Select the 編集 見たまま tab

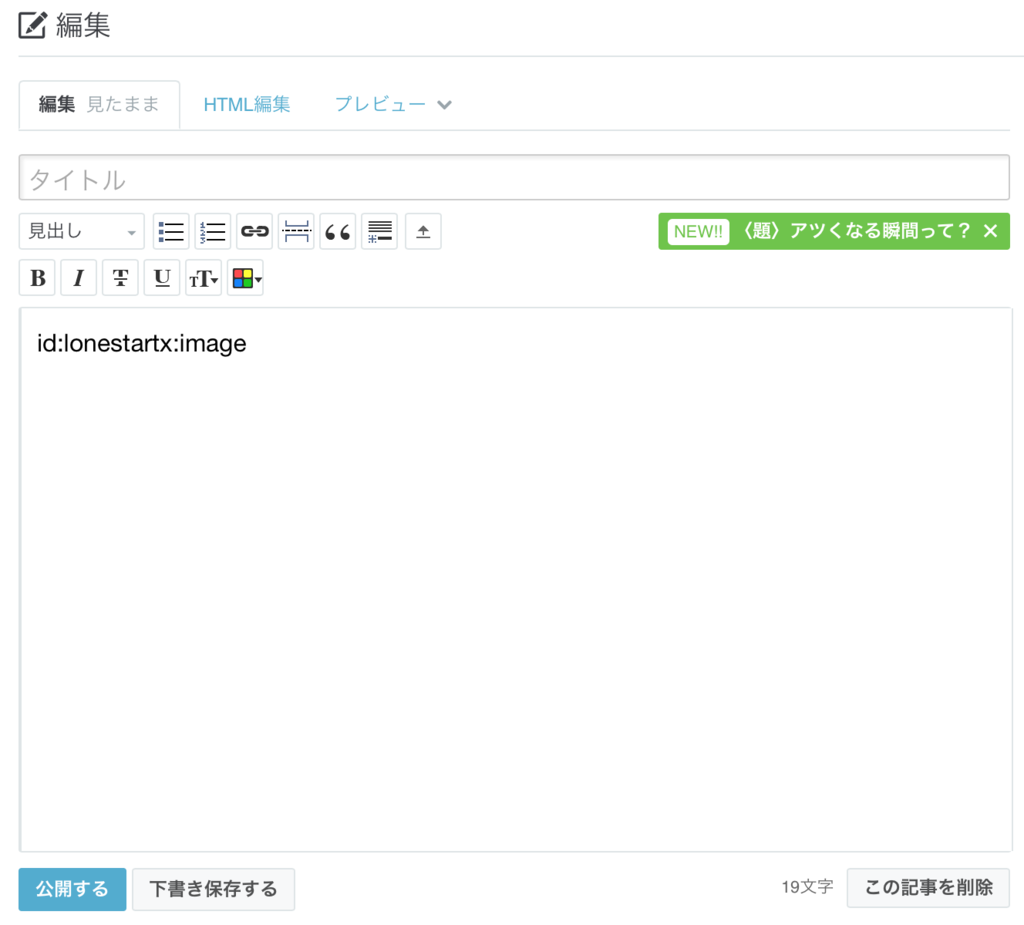98,104
